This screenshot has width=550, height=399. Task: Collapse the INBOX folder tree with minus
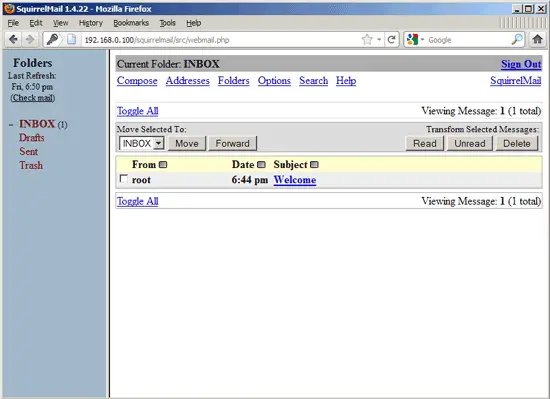[x=11, y=125]
